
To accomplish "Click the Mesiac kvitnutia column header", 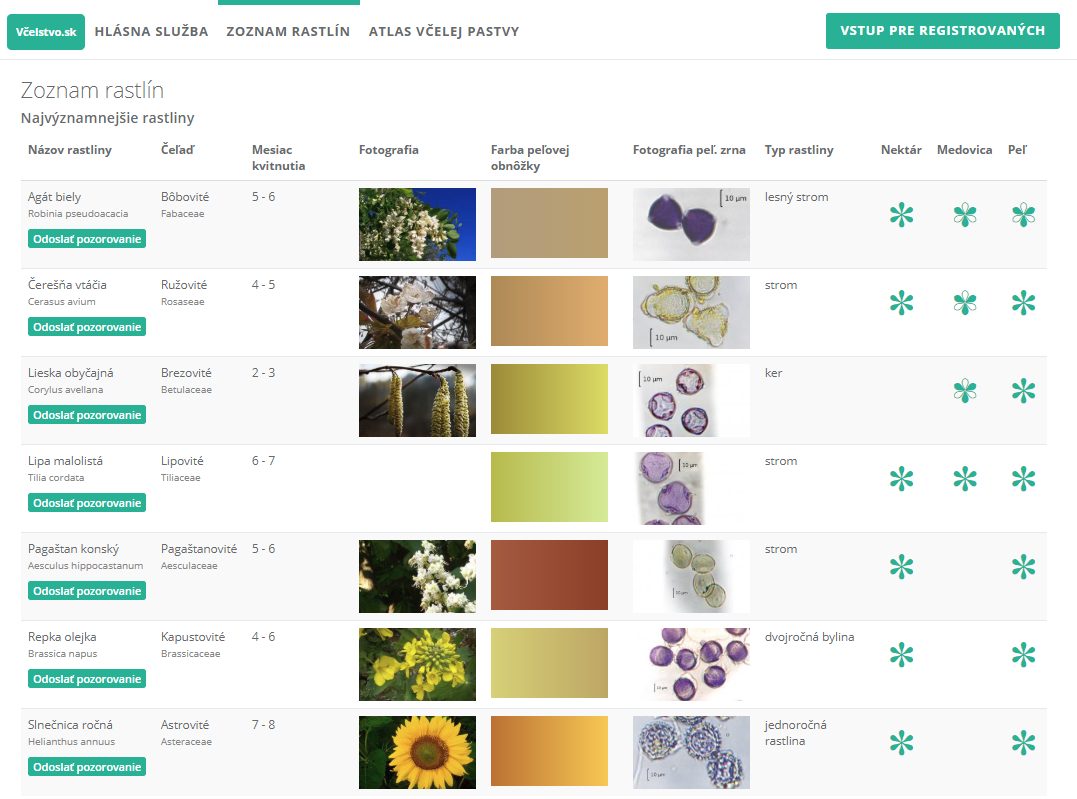I will click(x=279, y=158).
